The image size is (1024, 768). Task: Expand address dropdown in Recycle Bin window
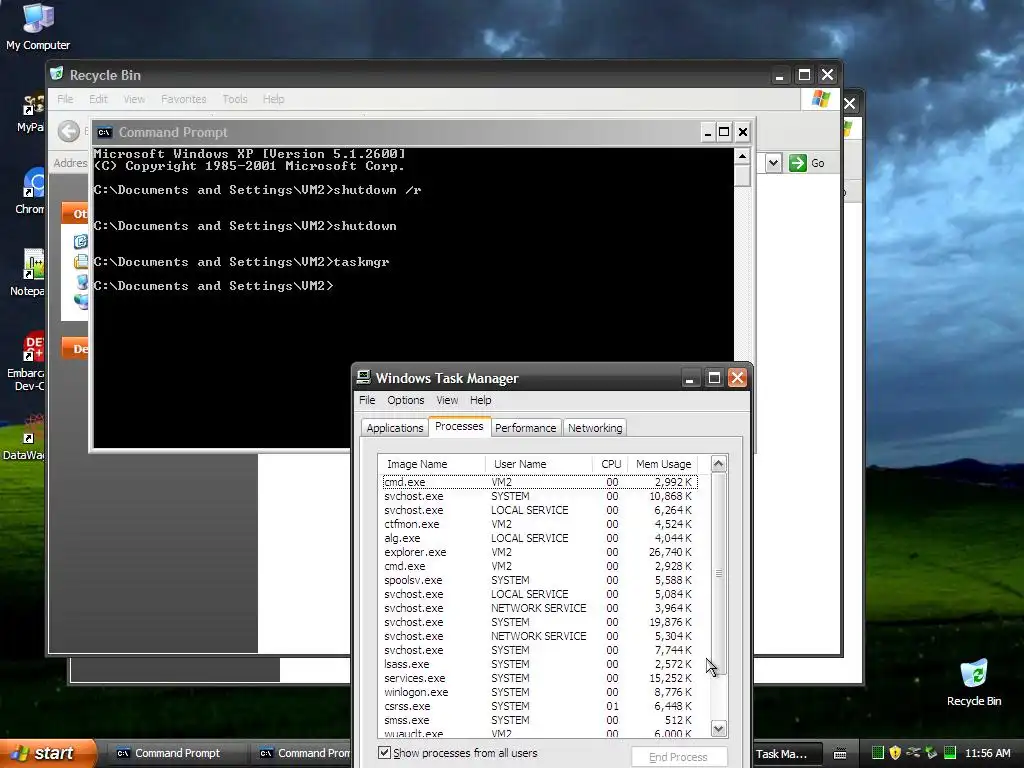(x=773, y=163)
